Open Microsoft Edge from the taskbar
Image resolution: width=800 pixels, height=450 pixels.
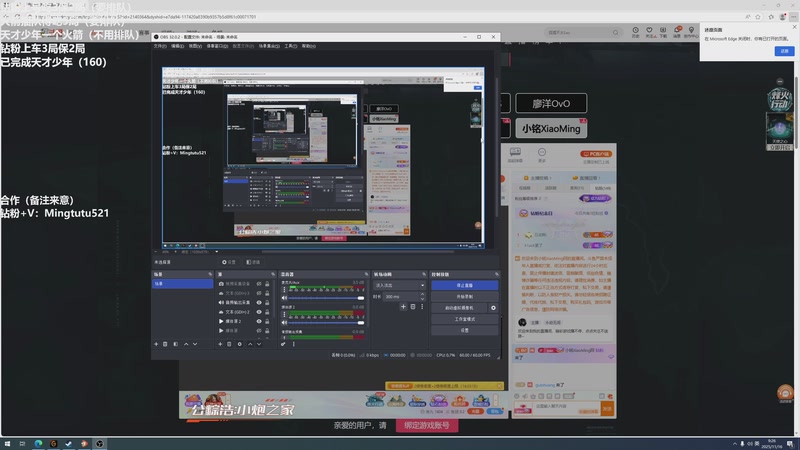(x=38, y=444)
